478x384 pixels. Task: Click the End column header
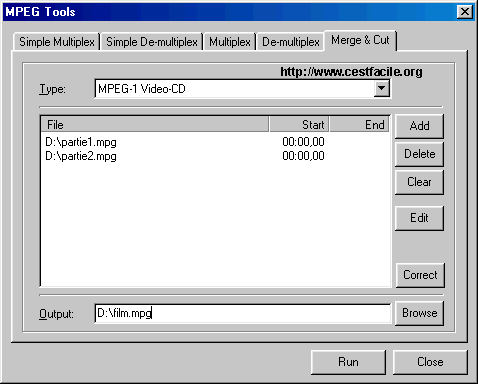tap(359, 125)
